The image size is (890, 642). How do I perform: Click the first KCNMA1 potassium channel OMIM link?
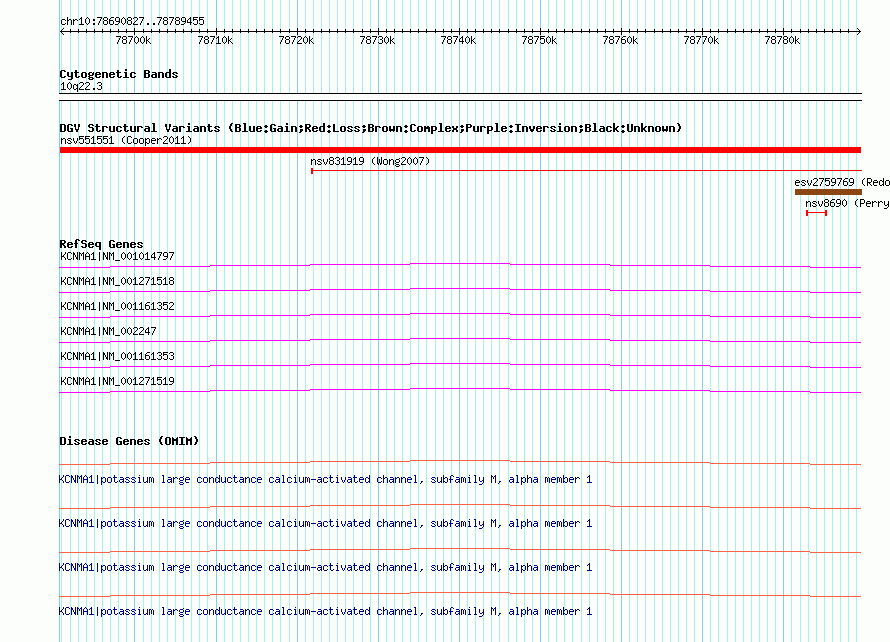click(x=325, y=480)
